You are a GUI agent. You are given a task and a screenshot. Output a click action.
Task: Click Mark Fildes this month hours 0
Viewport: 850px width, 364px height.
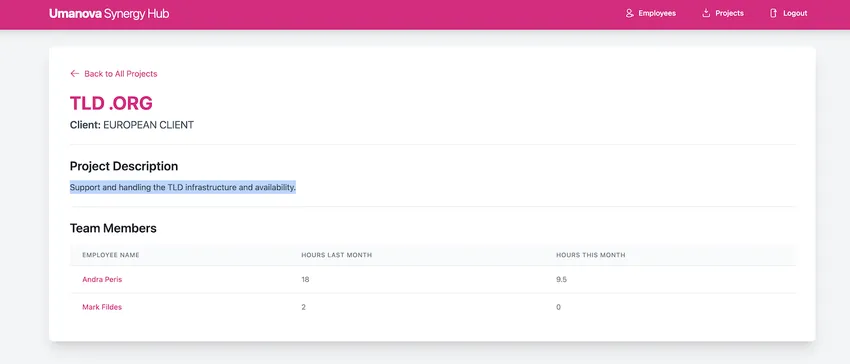[558, 307]
